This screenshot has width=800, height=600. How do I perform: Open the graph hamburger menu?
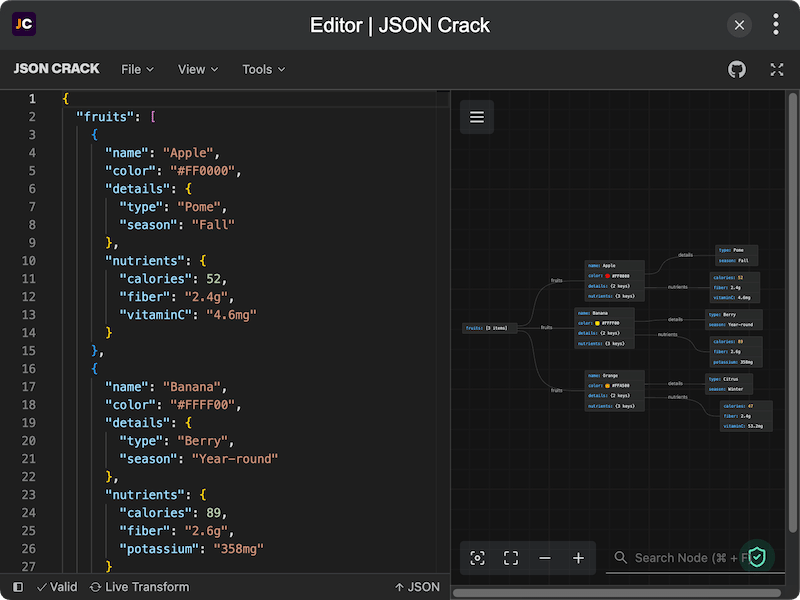click(477, 117)
